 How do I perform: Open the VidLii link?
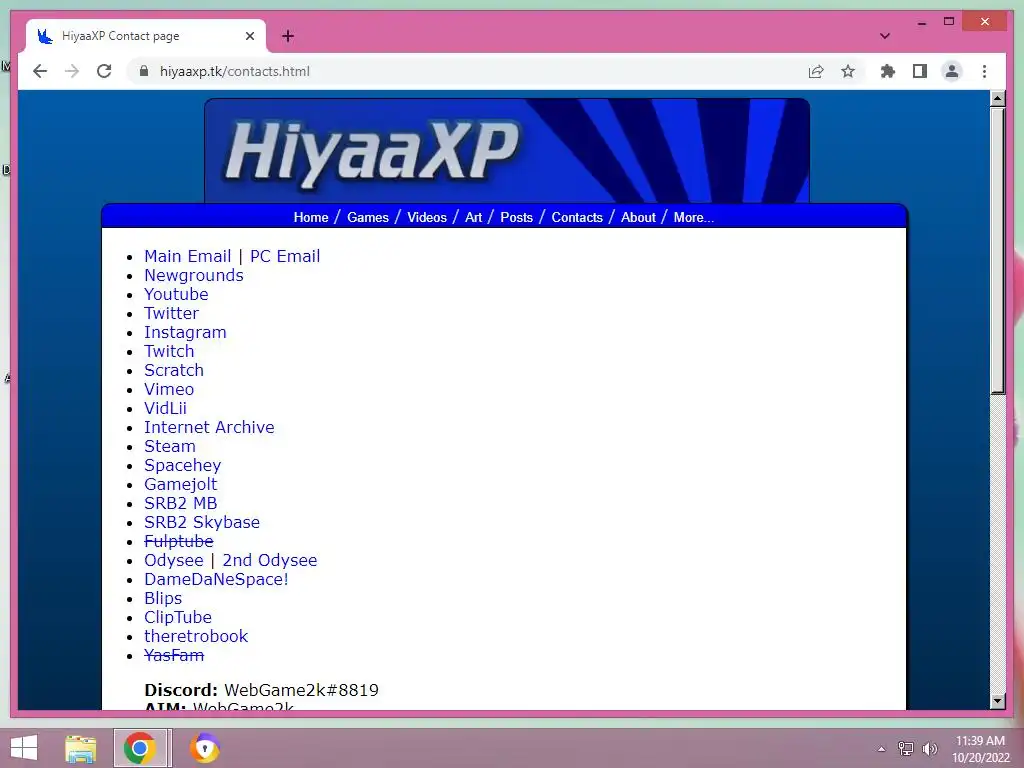point(165,408)
